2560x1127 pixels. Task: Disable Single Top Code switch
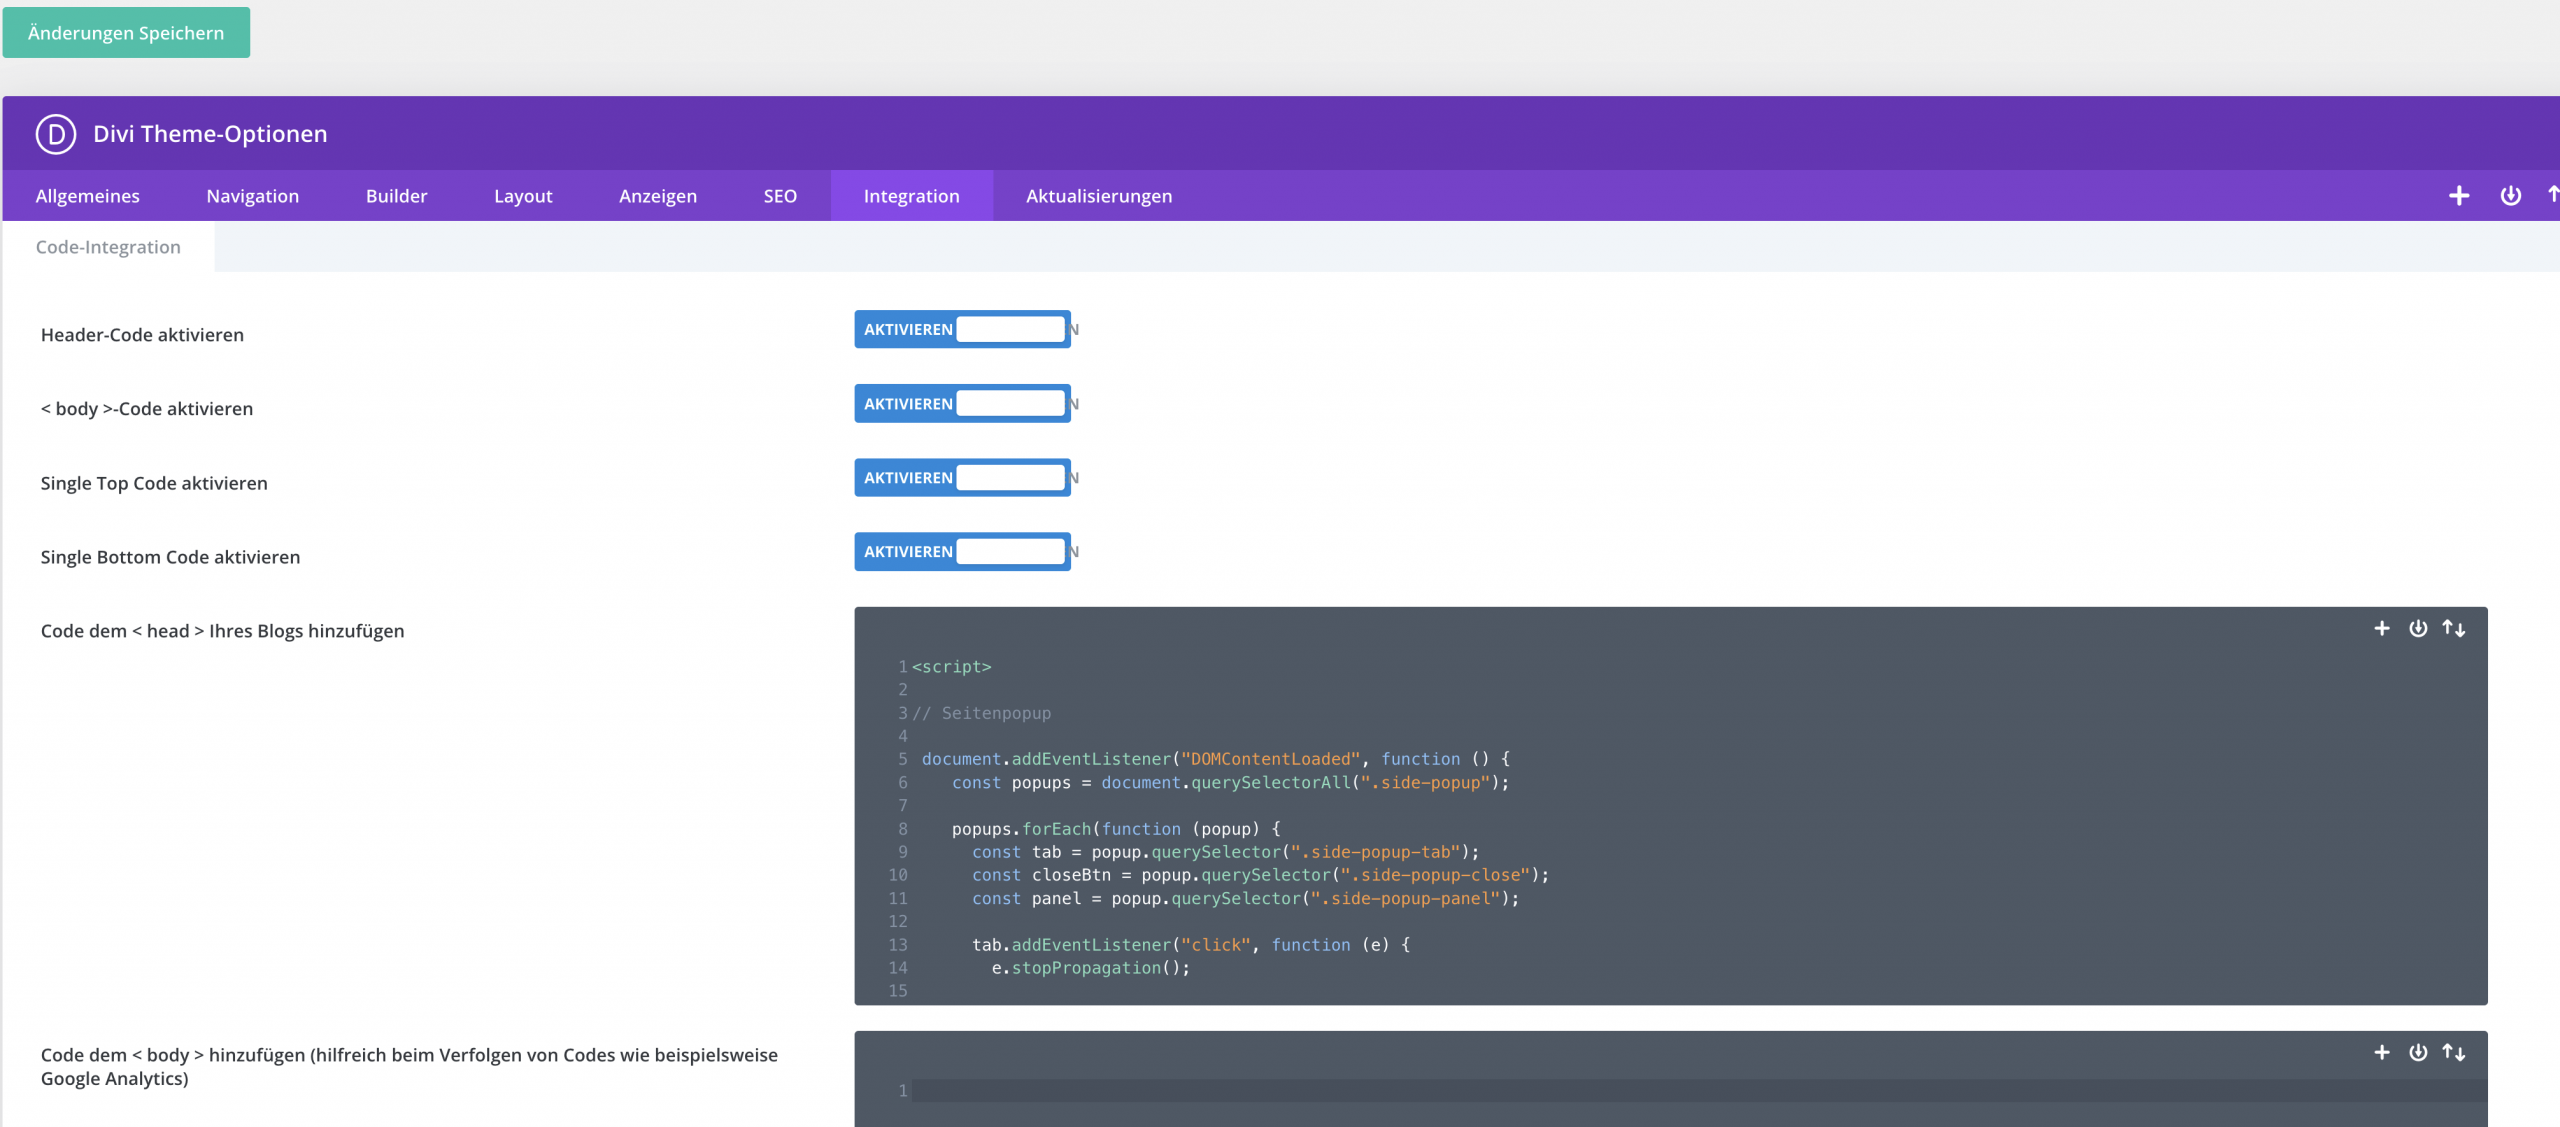[962, 478]
